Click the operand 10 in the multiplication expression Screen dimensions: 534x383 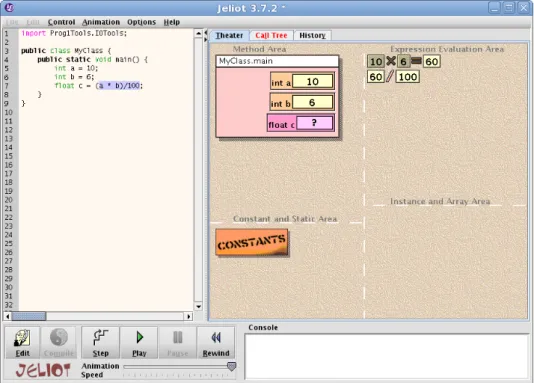(376, 61)
